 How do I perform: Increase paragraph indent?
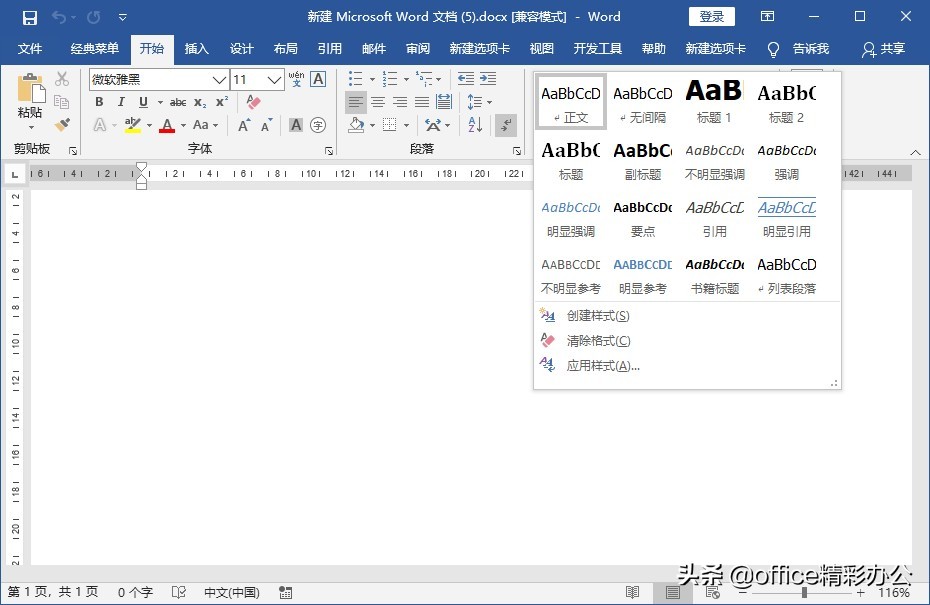point(488,79)
